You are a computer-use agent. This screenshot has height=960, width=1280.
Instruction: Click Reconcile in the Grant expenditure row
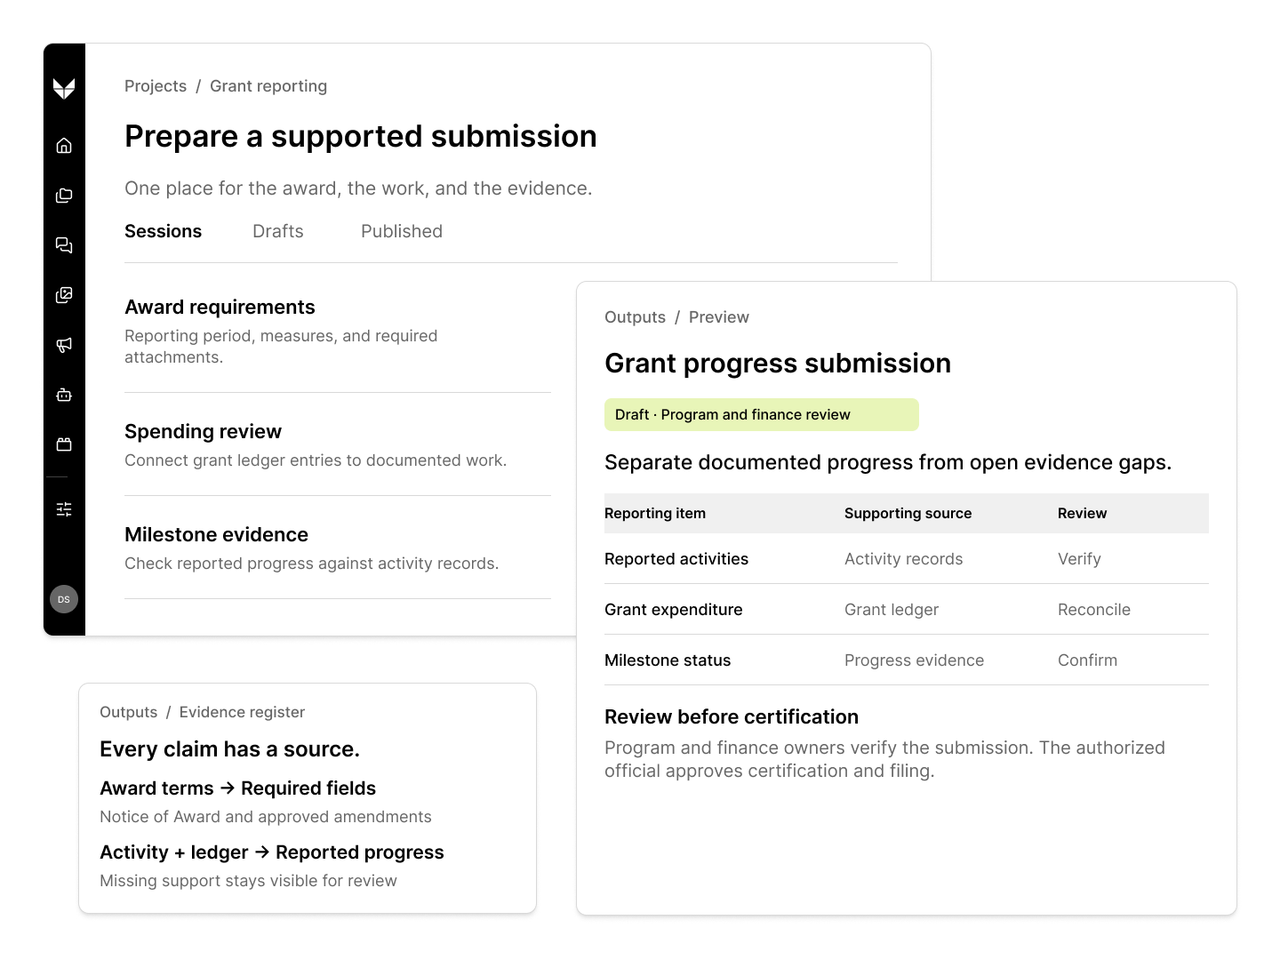[1094, 610]
